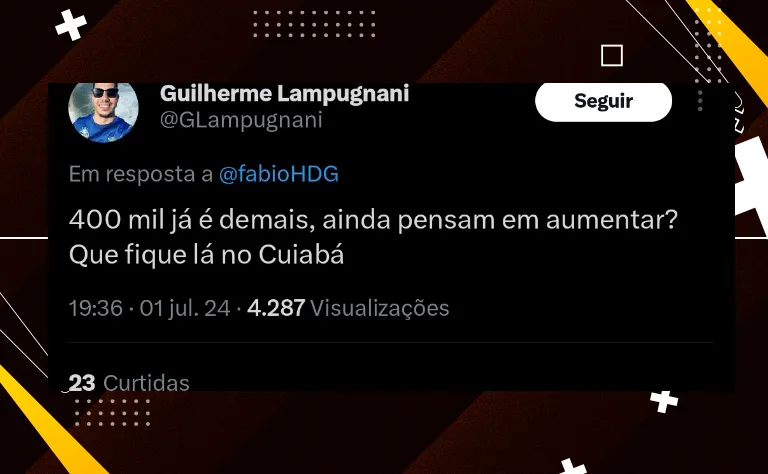768x474 pixels.
Task: Click the white plus icon below the tweet card
Action: 664,402
